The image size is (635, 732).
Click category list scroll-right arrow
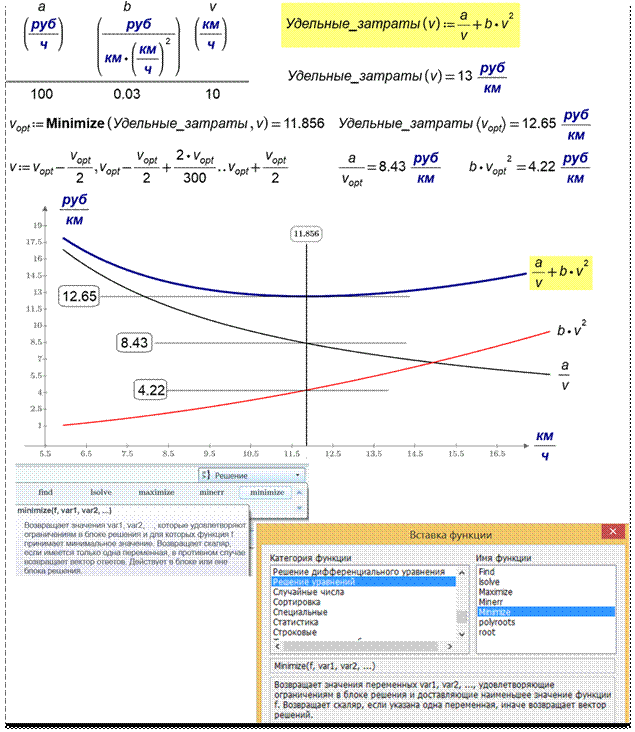[x=450, y=647]
